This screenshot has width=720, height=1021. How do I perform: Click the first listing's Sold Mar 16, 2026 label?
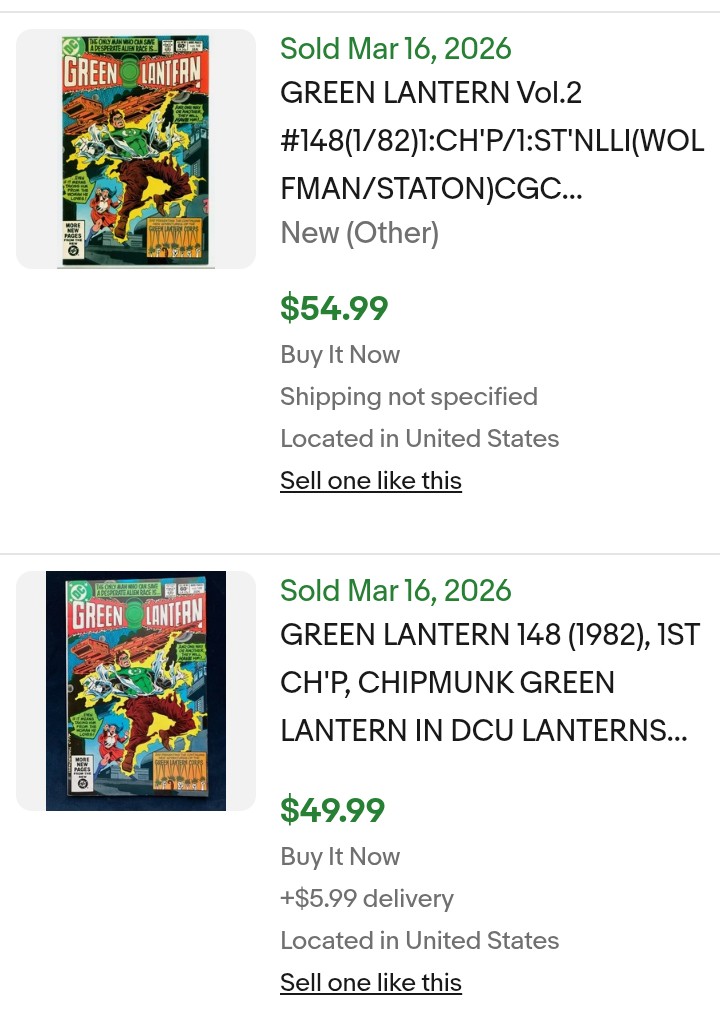tap(395, 48)
